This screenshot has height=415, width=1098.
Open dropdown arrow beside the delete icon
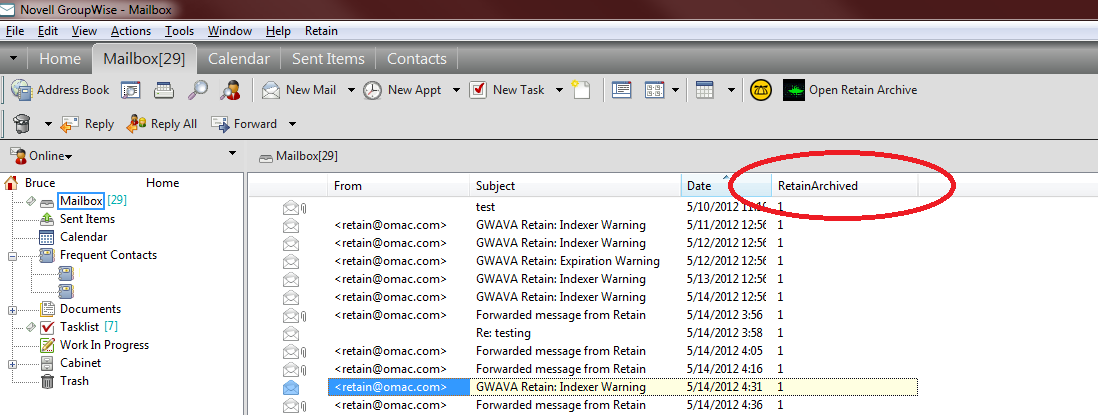(48, 125)
